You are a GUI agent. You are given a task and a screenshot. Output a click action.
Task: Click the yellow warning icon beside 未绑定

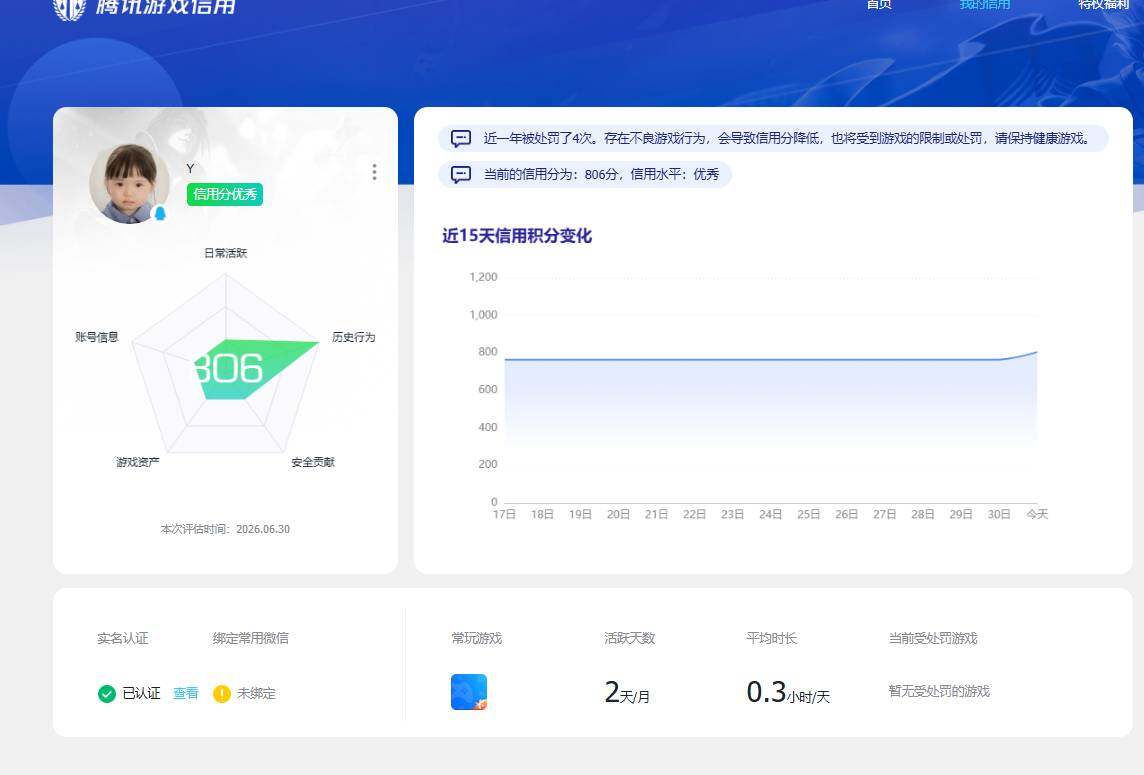point(222,693)
